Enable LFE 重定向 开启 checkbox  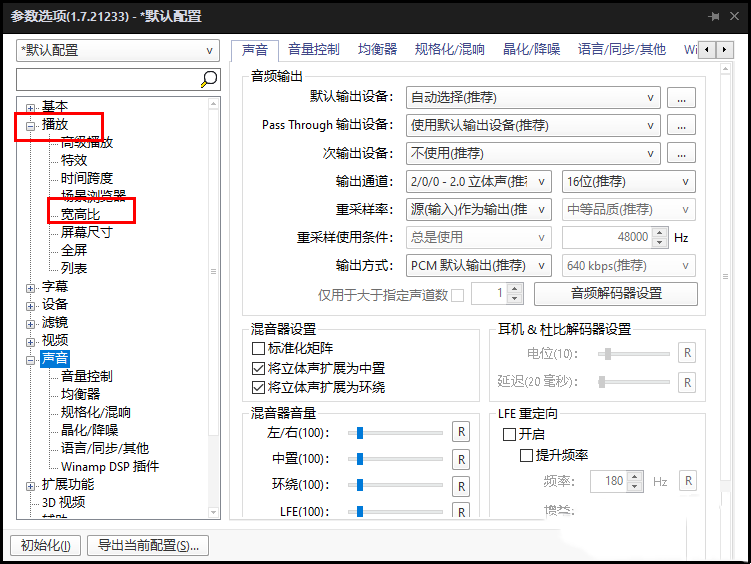click(x=509, y=434)
